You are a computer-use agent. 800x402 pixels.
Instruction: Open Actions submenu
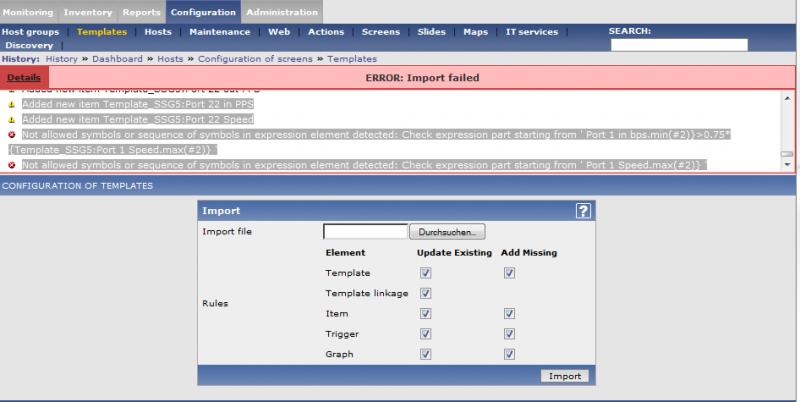coord(326,32)
